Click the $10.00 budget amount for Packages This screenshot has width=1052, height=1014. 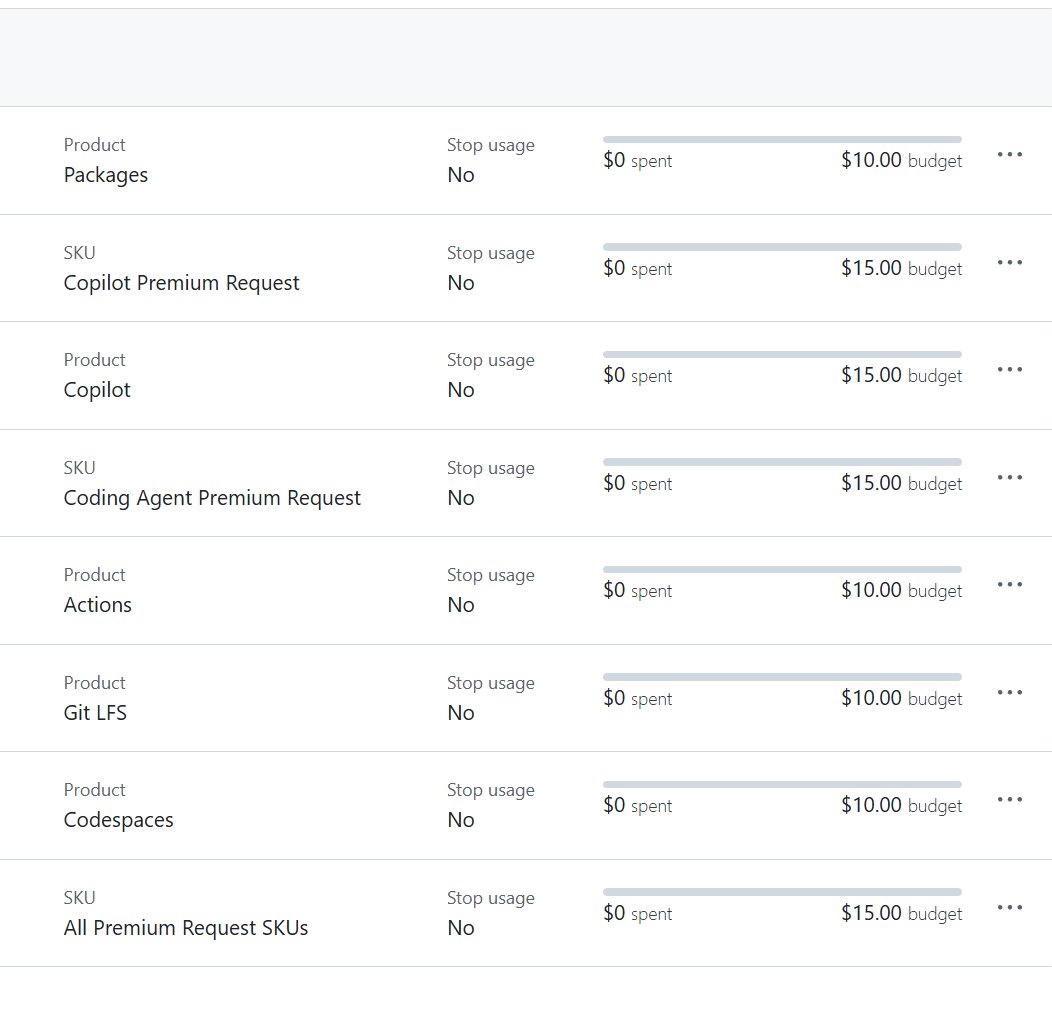coord(871,160)
